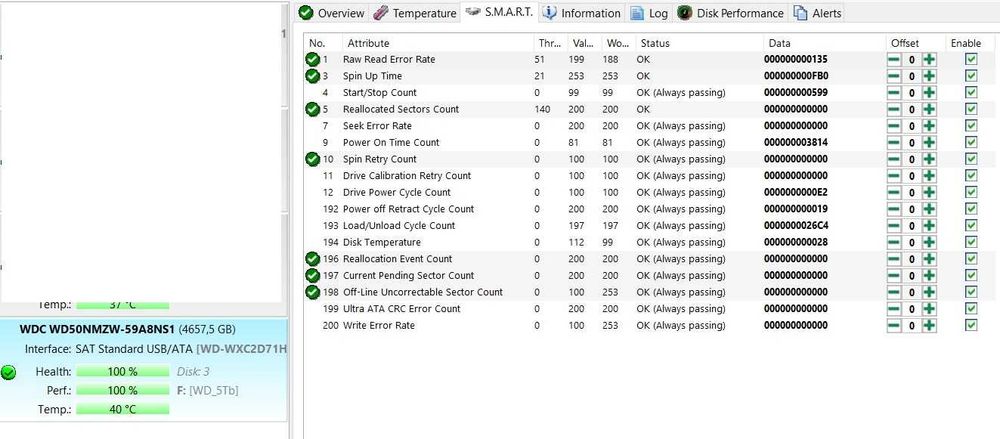Click the green health status icon of WDC disk
The width and height of the screenshot is (1000, 439).
tap(9, 373)
